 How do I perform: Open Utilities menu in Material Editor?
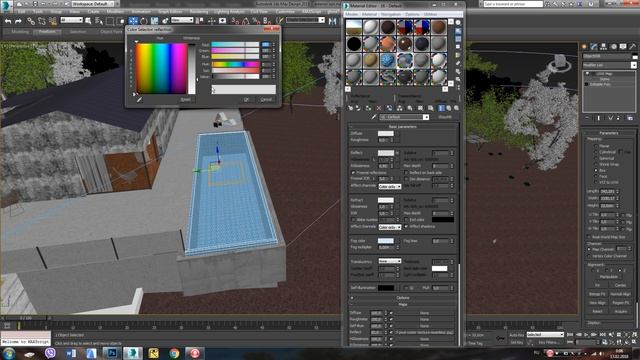pos(430,14)
